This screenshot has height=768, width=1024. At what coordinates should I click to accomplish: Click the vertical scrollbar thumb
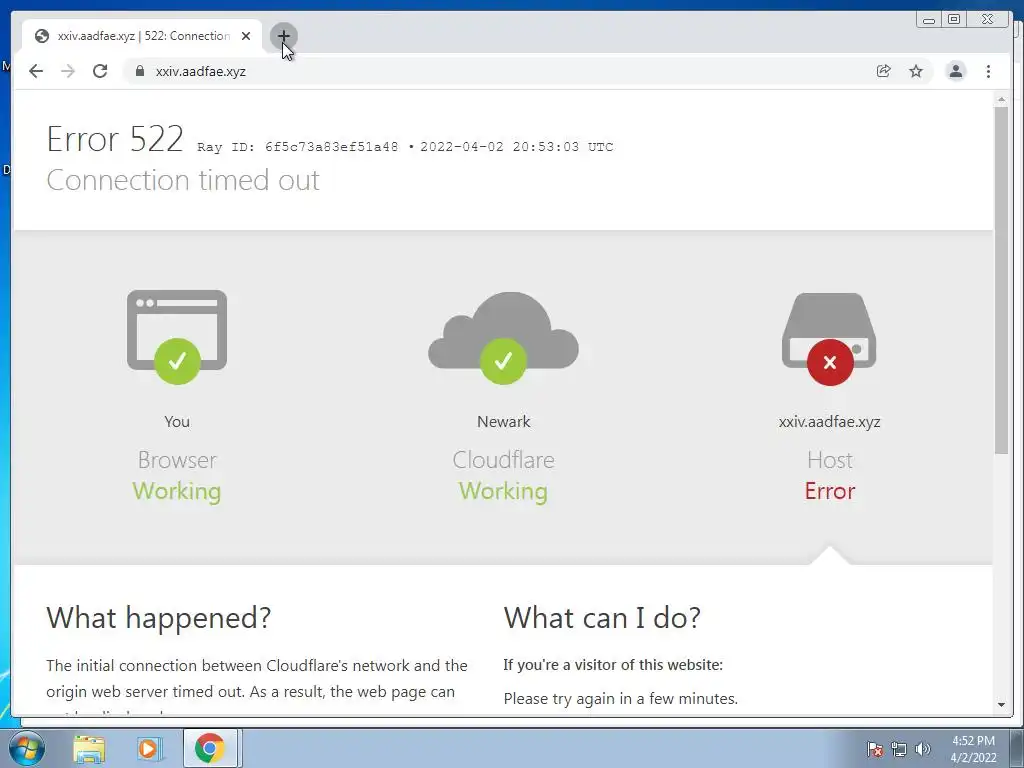(1001, 280)
